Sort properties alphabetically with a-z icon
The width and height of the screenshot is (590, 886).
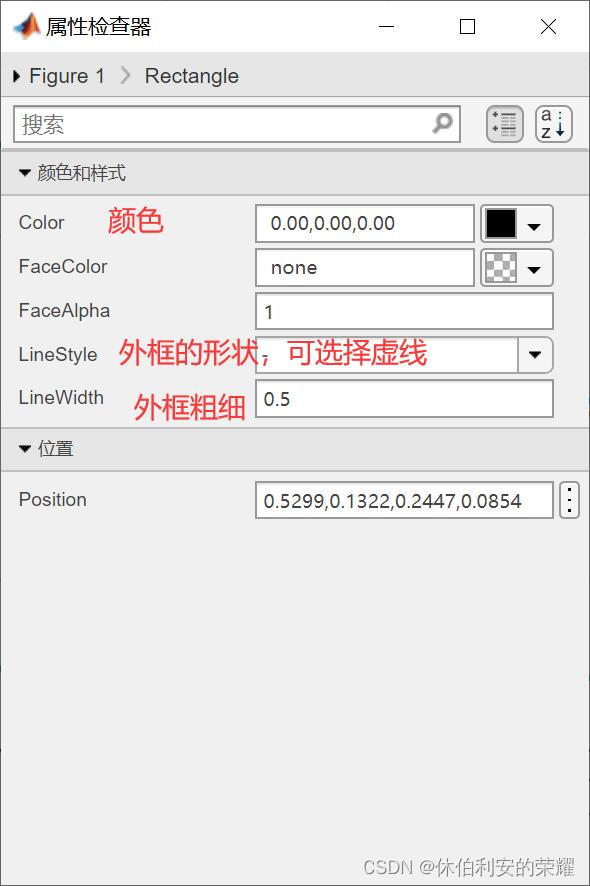tap(553, 124)
